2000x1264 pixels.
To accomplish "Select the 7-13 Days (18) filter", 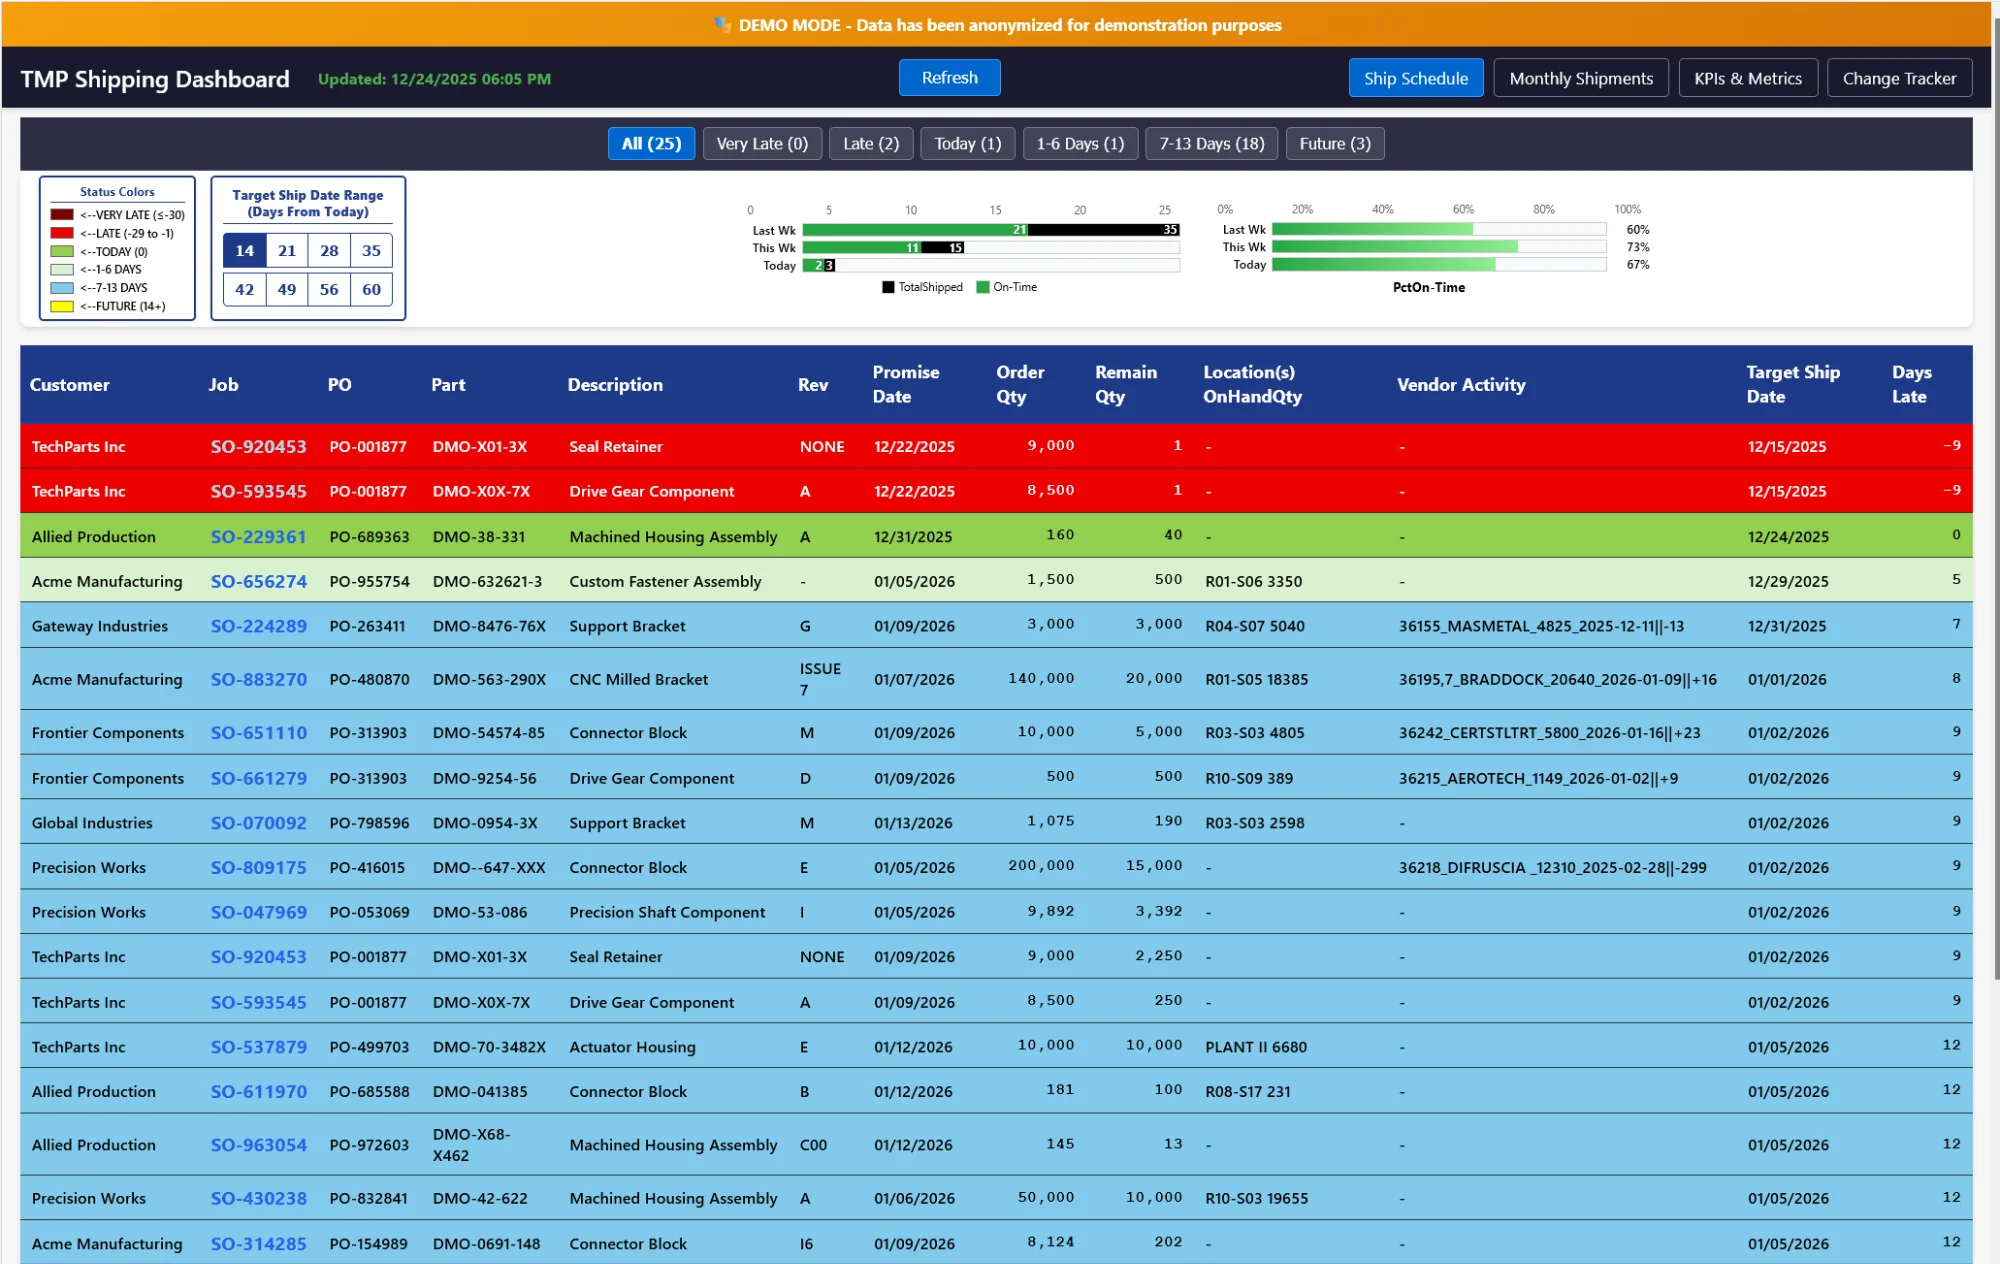I will (x=1210, y=143).
